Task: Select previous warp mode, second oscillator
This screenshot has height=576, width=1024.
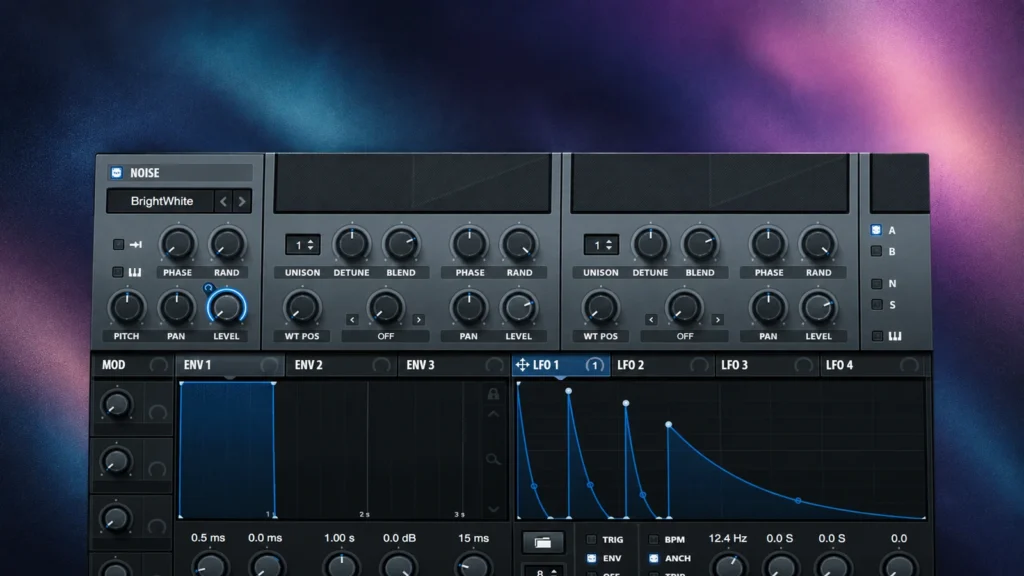Action: click(x=650, y=319)
